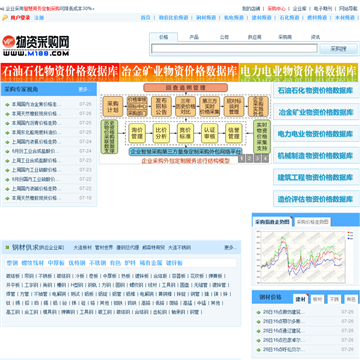Screen dimensions: 360x360
Task: Open 木材频道 in navigation bar
Action: coord(345,18)
